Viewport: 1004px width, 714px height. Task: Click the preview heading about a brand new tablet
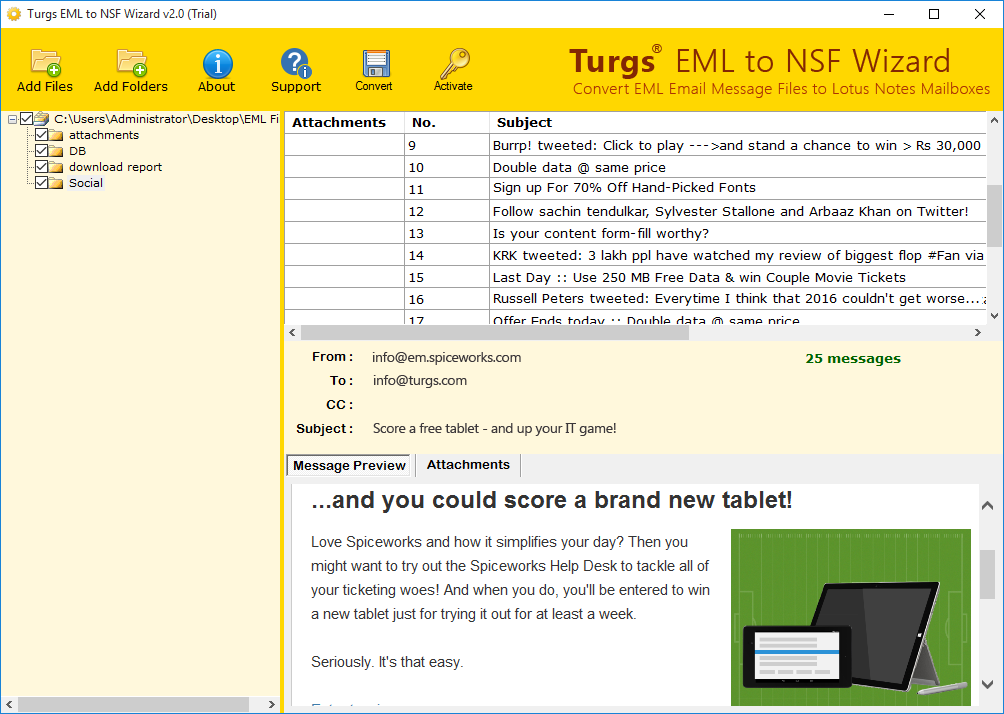point(552,500)
